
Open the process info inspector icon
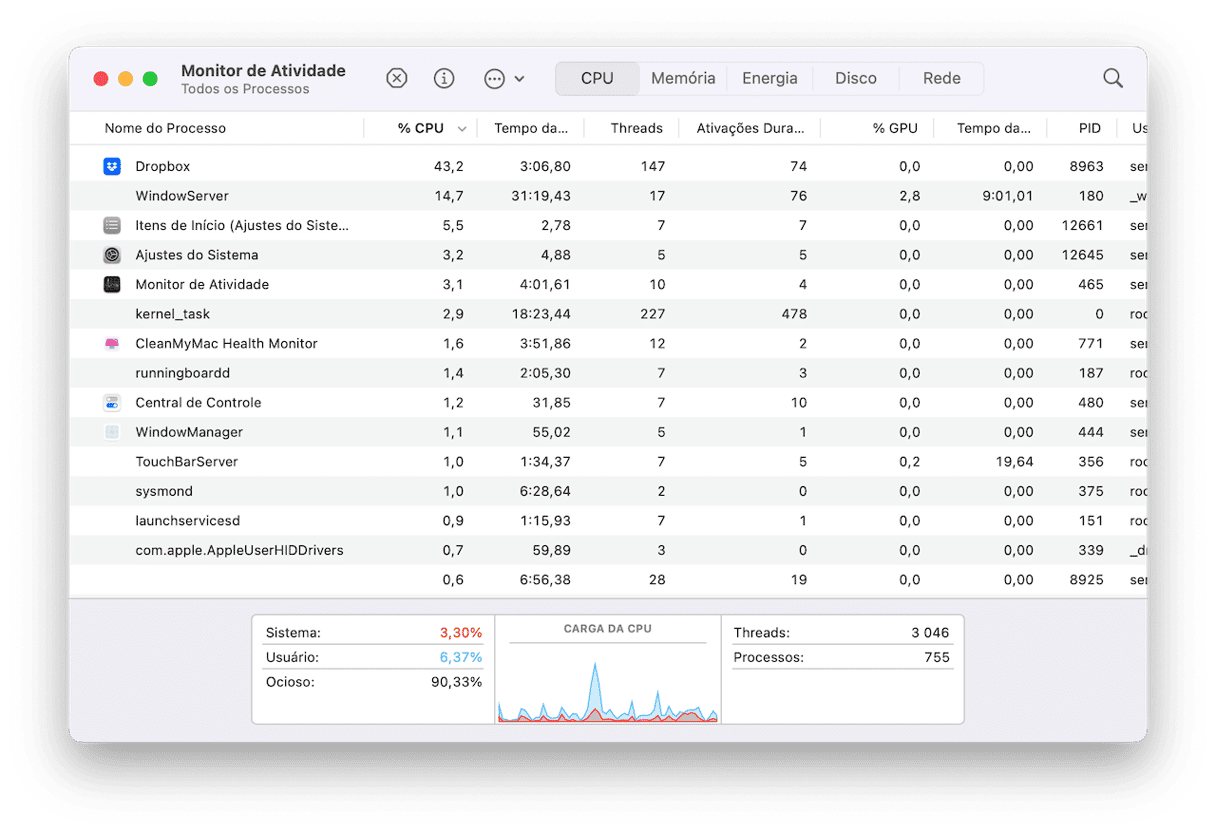444,78
